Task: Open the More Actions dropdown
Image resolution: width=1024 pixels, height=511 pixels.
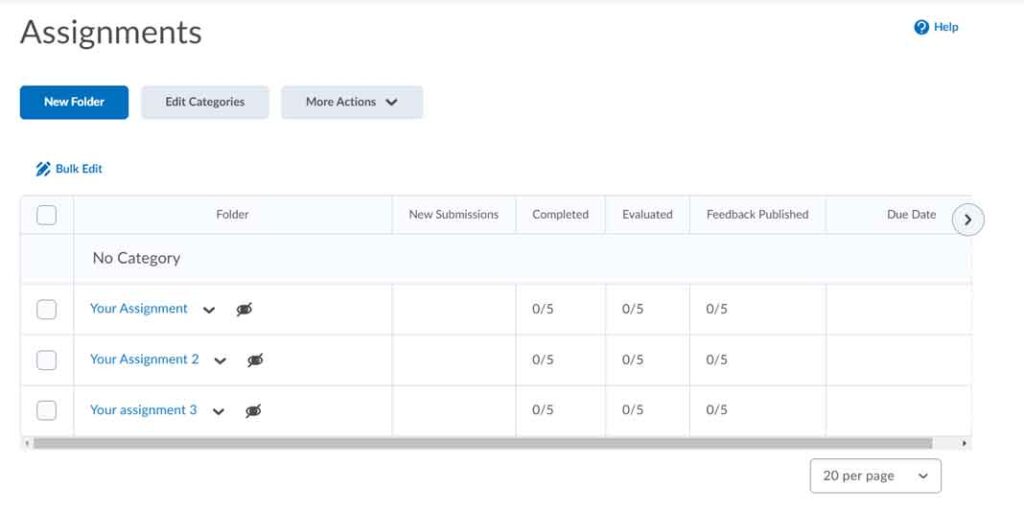Action: [x=351, y=102]
